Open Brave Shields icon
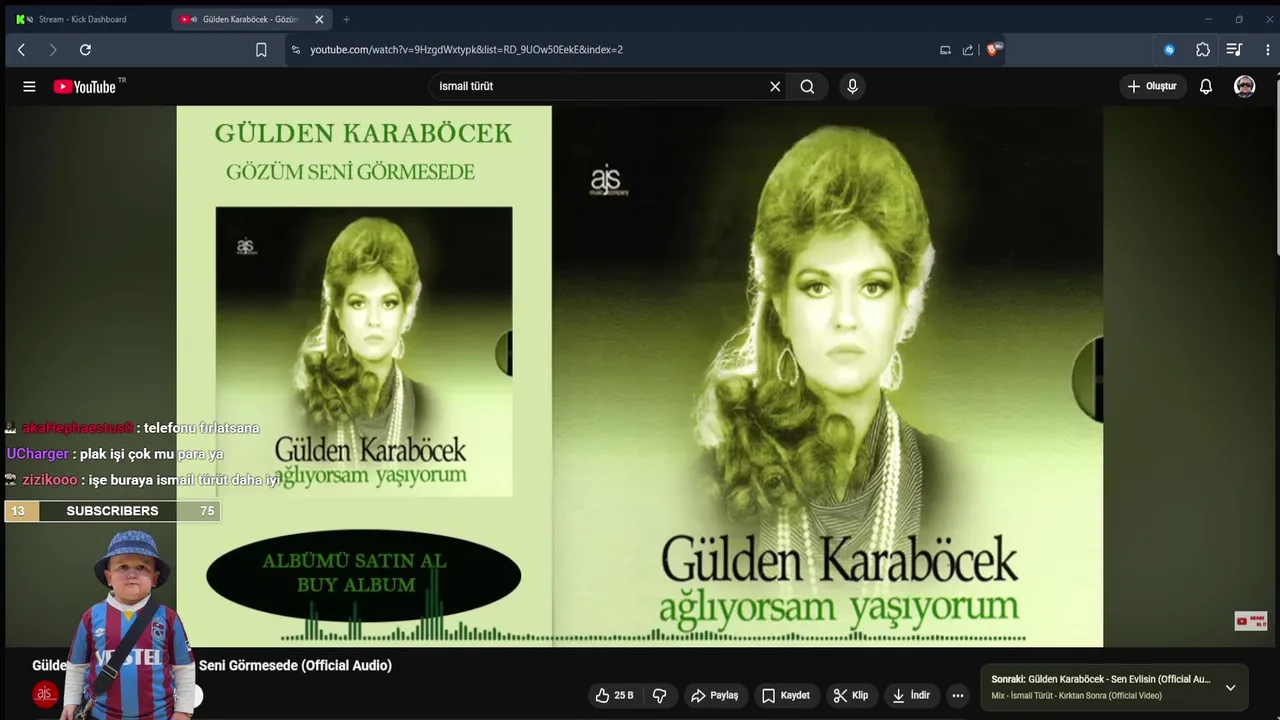The image size is (1280, 720). pyautogui.click(x=993, y=49)
